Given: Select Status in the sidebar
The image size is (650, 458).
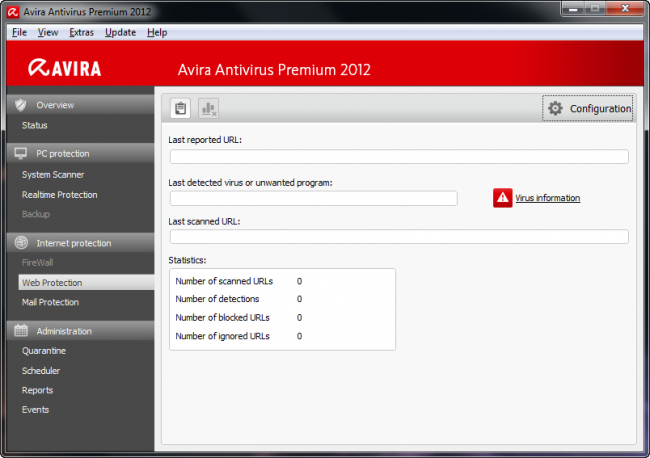Looking at the screenshot, I should [34, 125].
